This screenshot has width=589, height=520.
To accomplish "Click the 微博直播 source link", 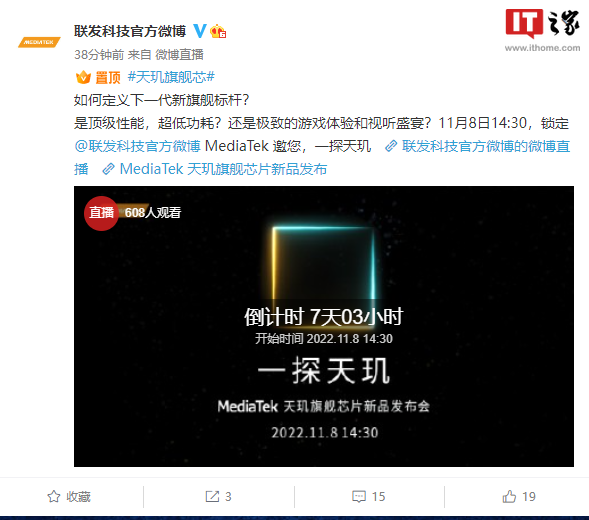I will (180, 55).
